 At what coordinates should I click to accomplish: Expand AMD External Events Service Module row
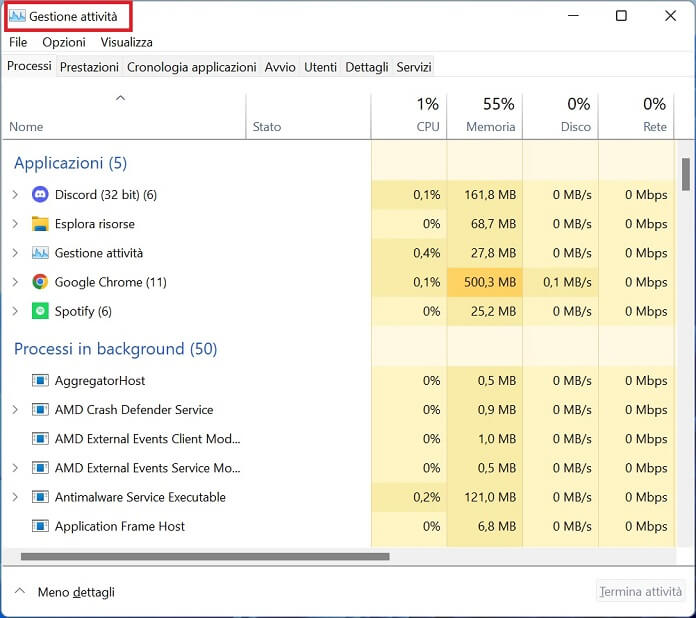(15, 468)
